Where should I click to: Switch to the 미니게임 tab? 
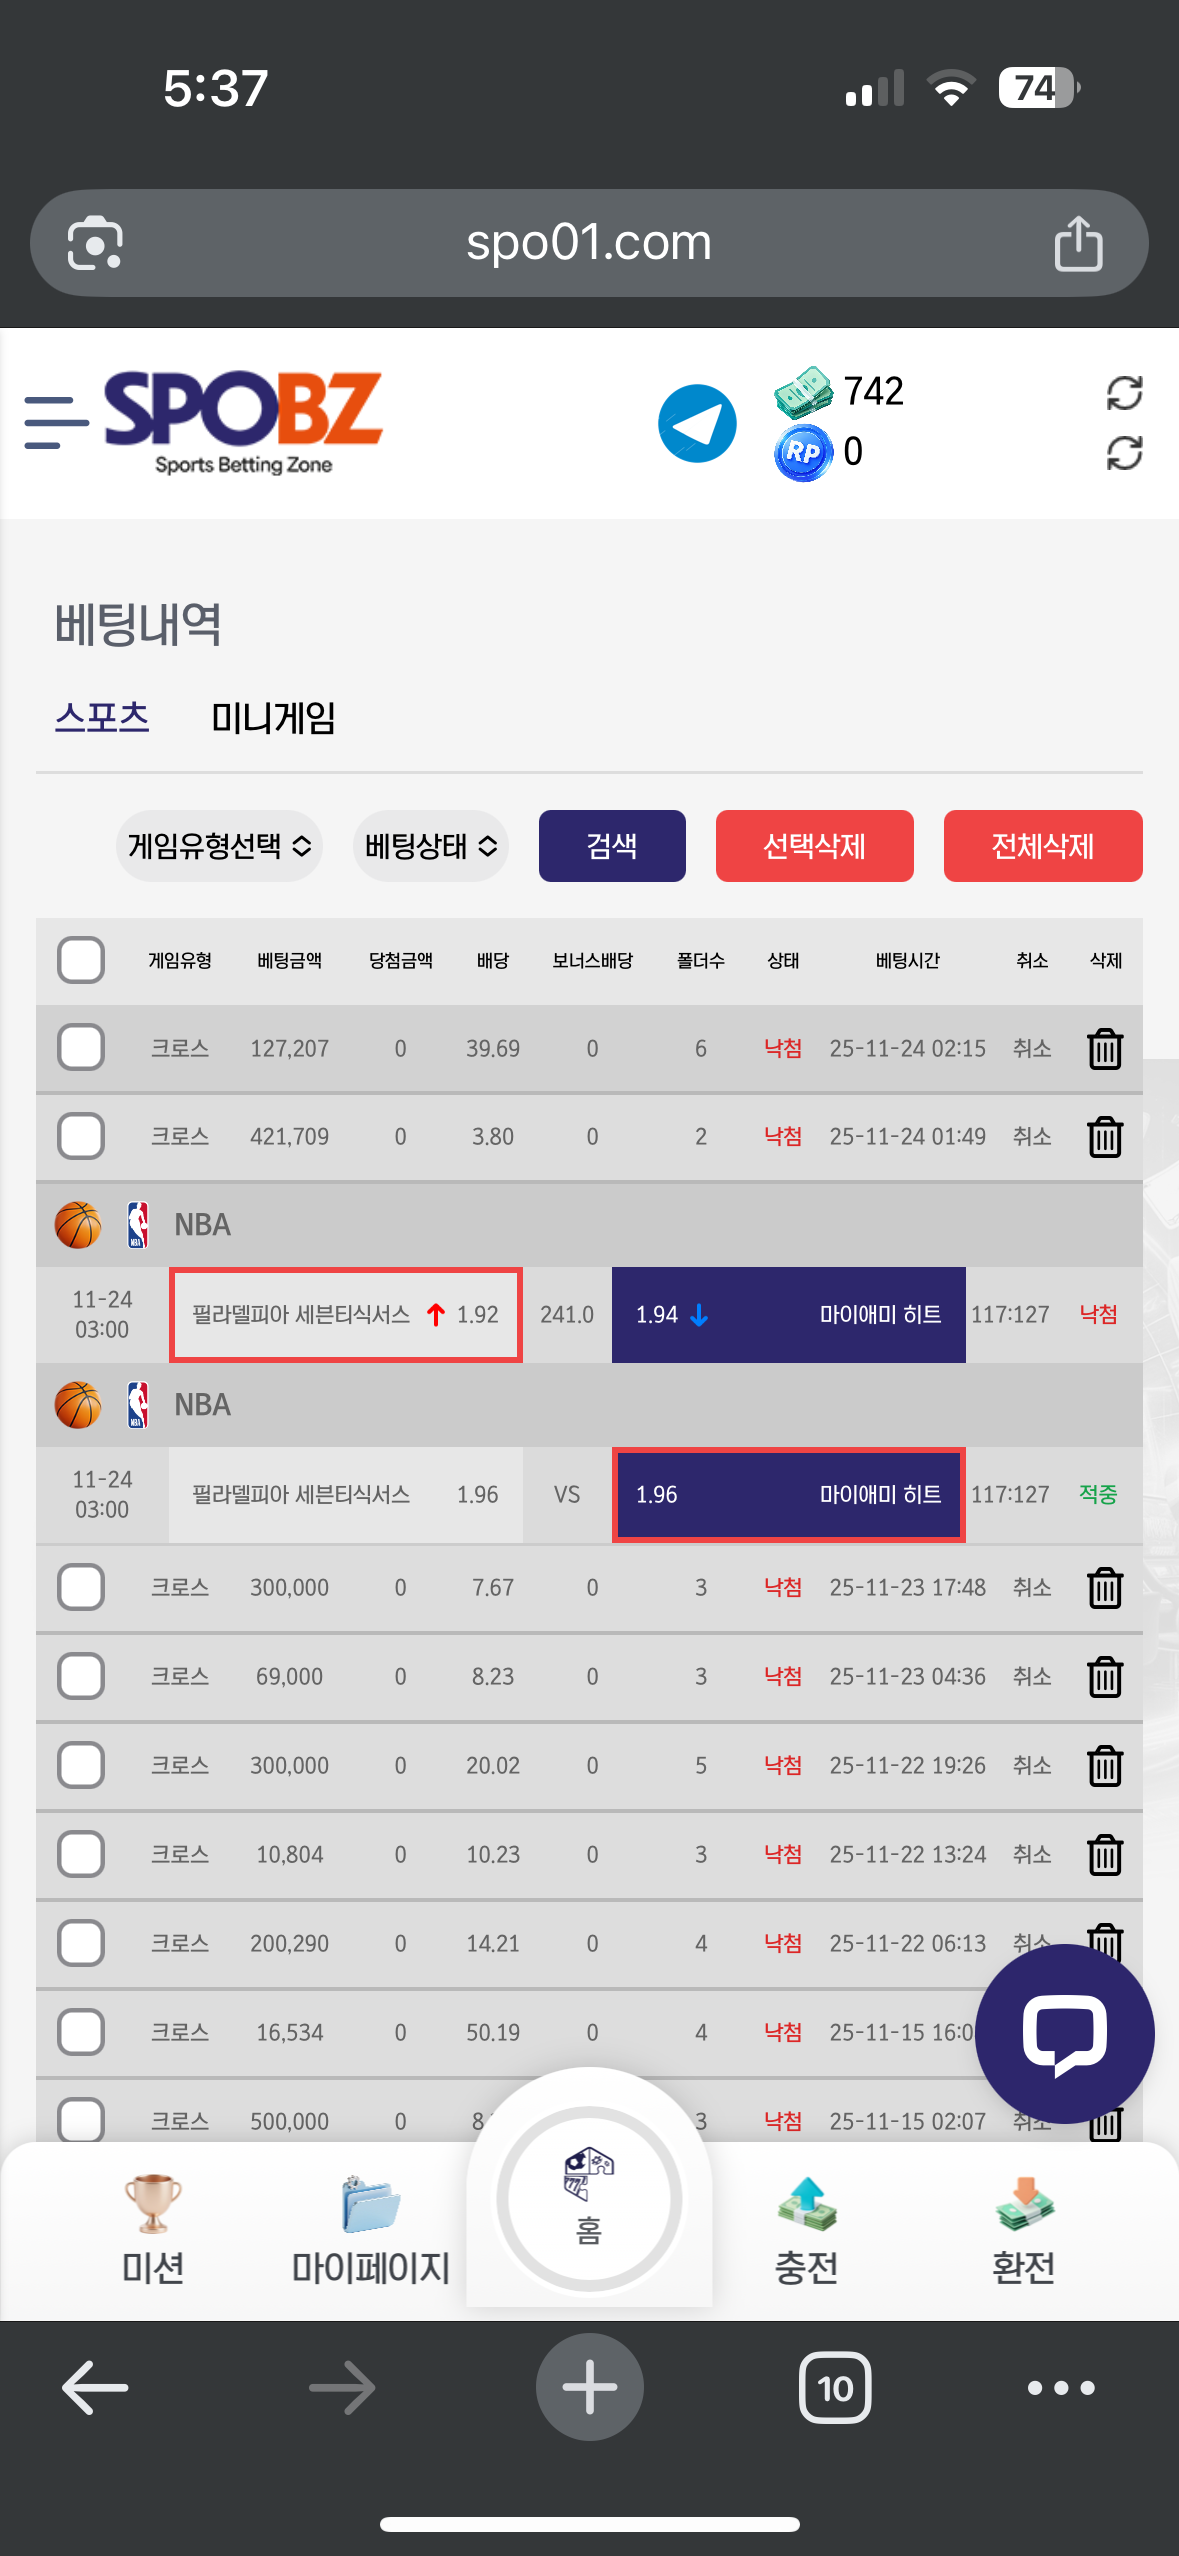273,718
